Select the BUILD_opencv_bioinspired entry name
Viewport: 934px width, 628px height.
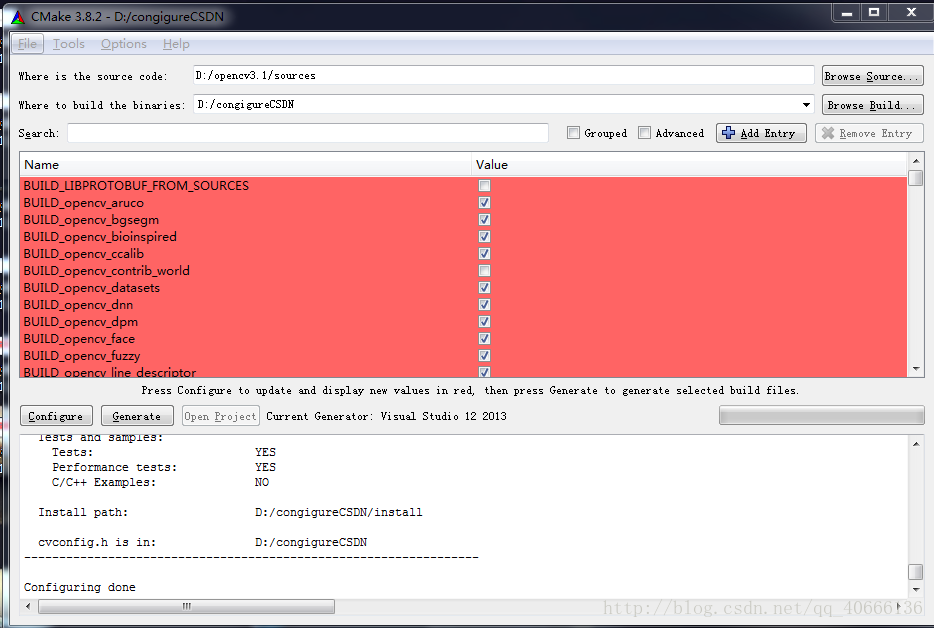click(x=100, y=237)
